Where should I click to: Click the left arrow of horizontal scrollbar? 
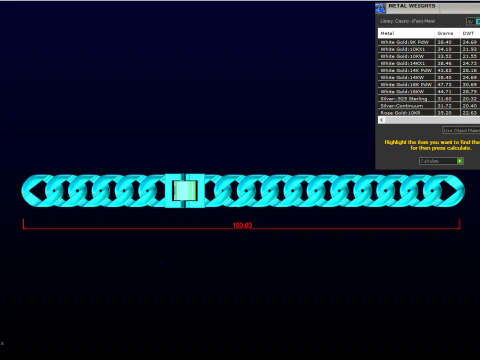(382, 120)
